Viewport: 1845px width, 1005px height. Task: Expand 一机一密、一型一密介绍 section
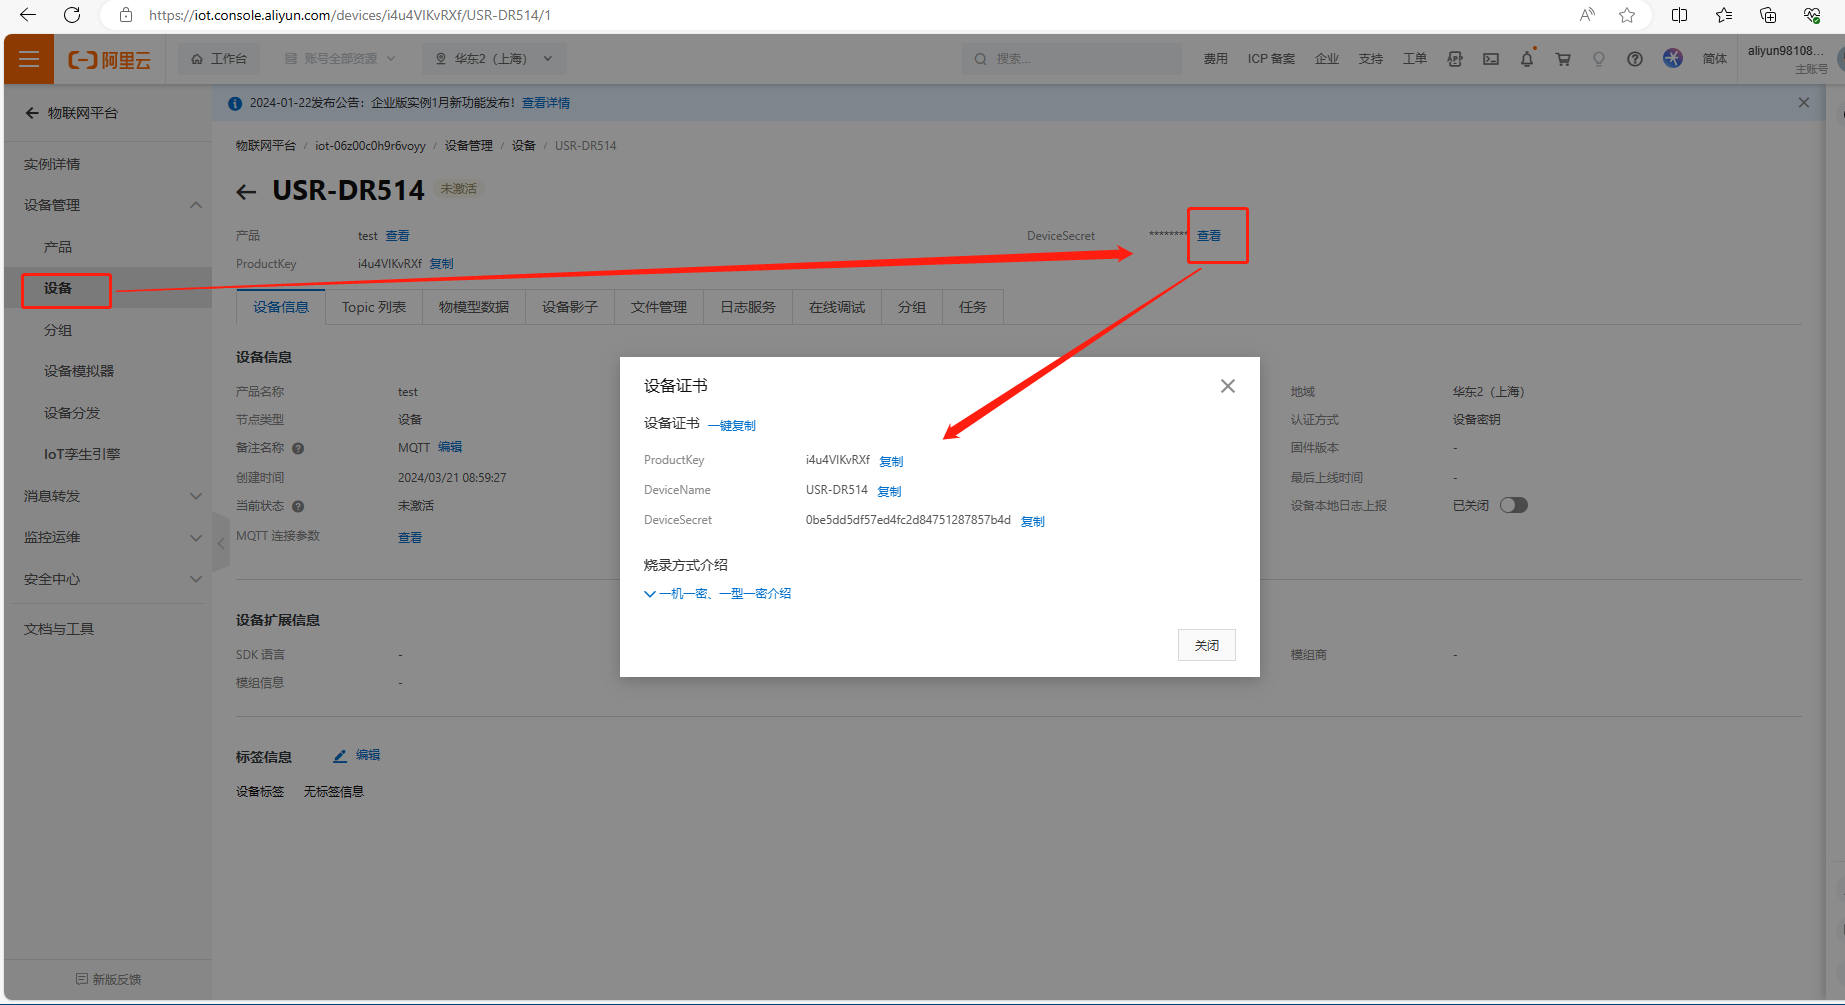[x=717, y=594]
